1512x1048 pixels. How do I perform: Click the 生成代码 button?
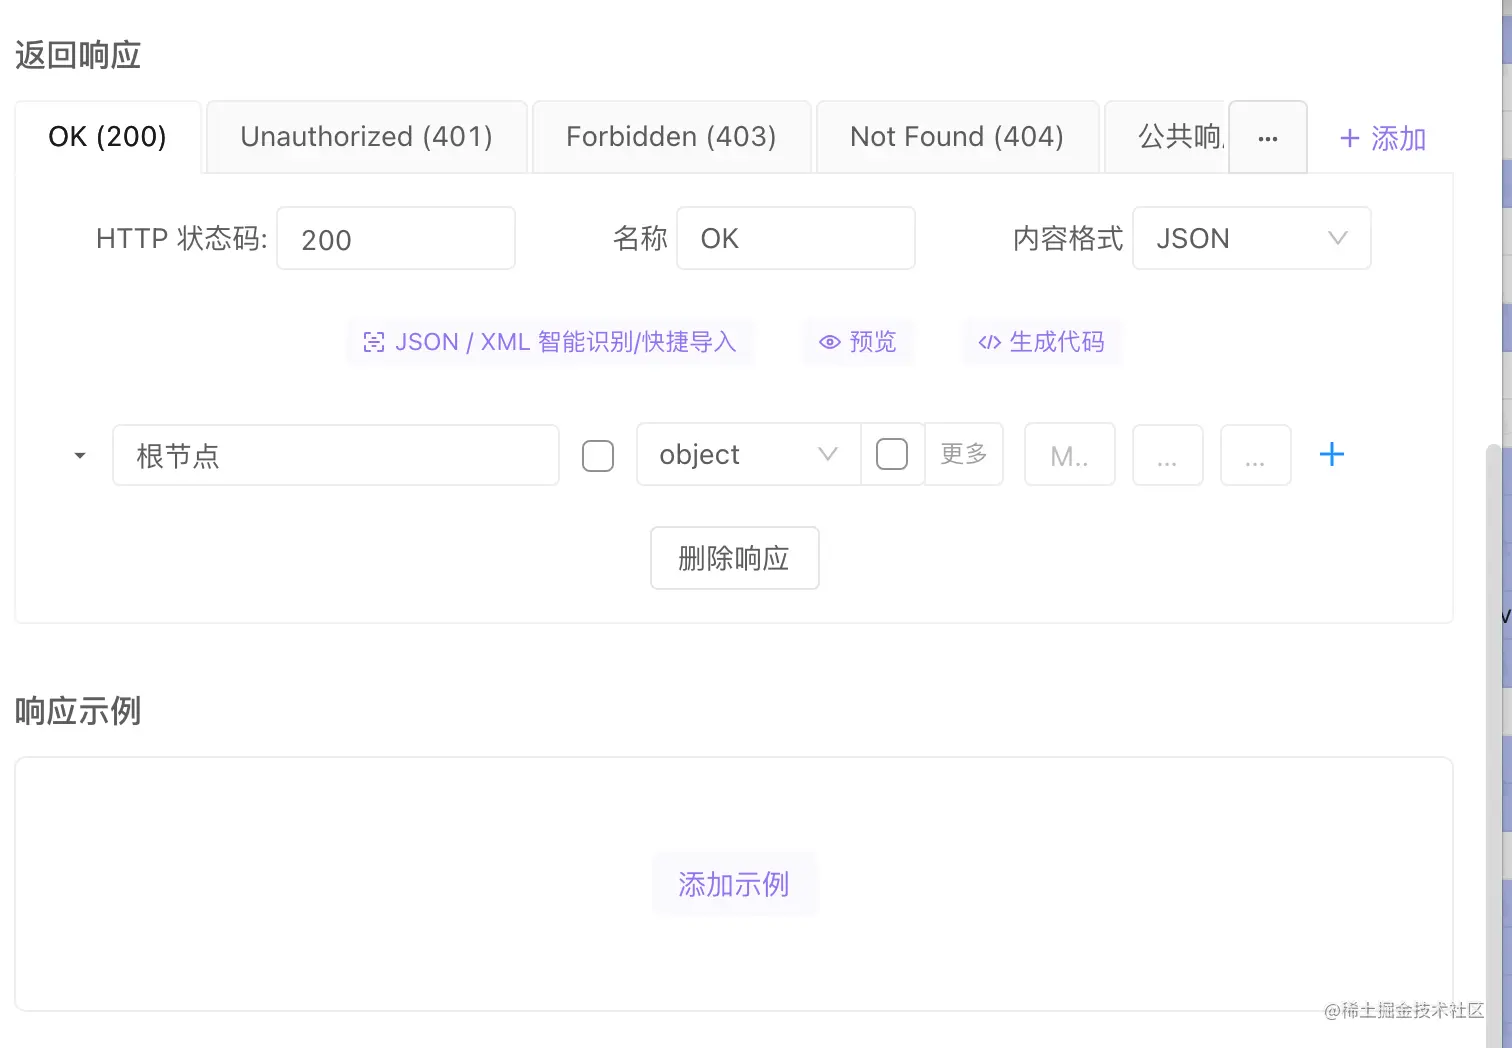pyautogui.click(x=1042, y=342)
